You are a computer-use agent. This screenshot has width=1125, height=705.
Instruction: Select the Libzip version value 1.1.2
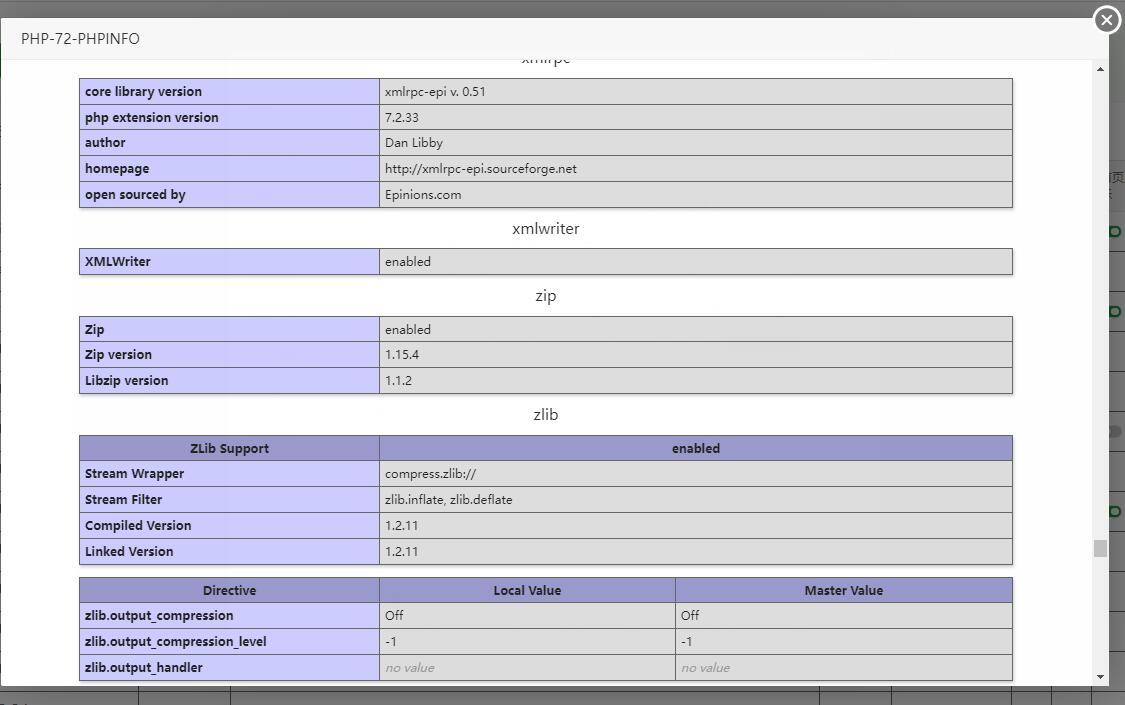click(398, 381)
